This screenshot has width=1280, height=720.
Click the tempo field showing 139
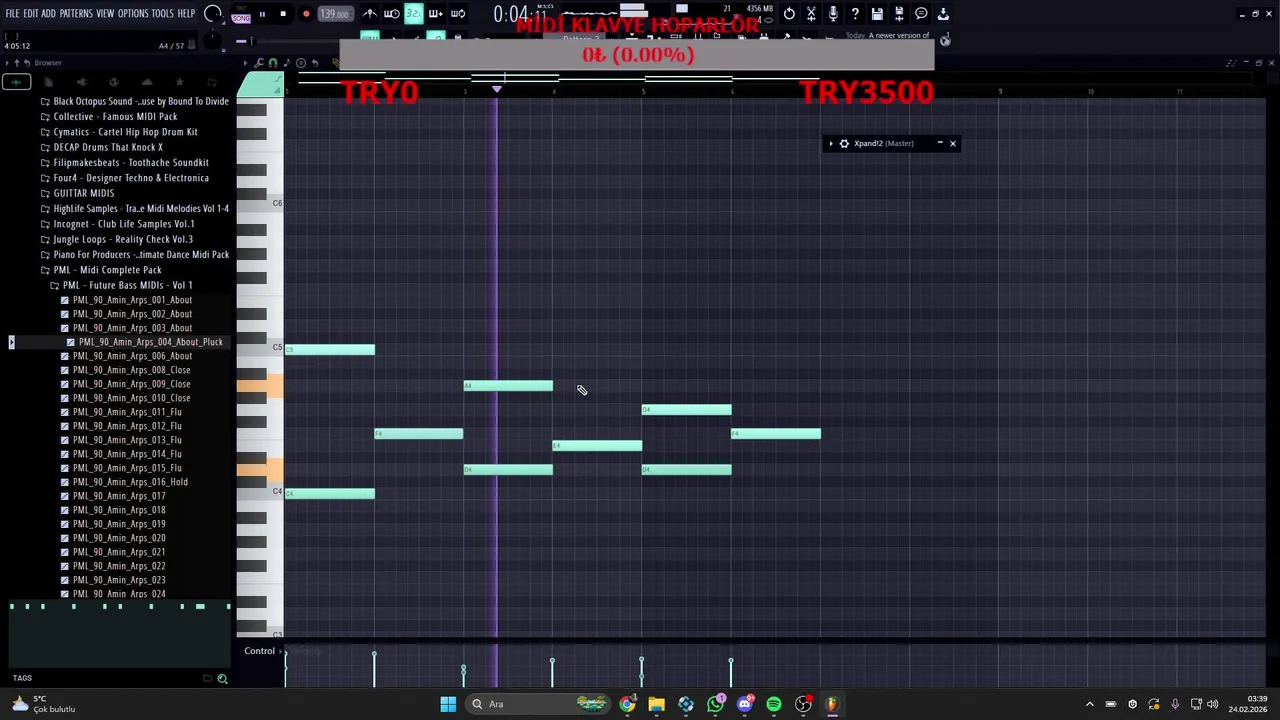click(335, 14)
